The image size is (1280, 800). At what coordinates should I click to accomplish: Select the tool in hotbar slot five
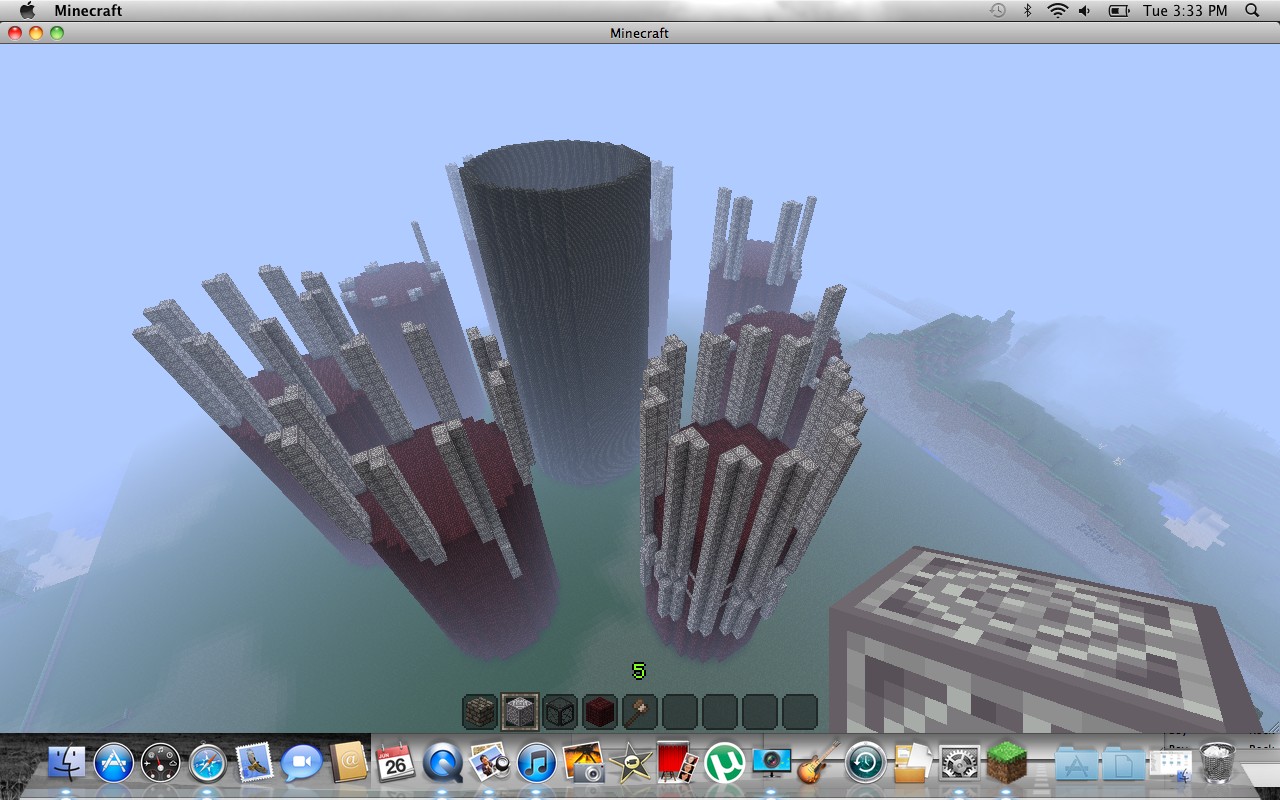coord(639,711)
